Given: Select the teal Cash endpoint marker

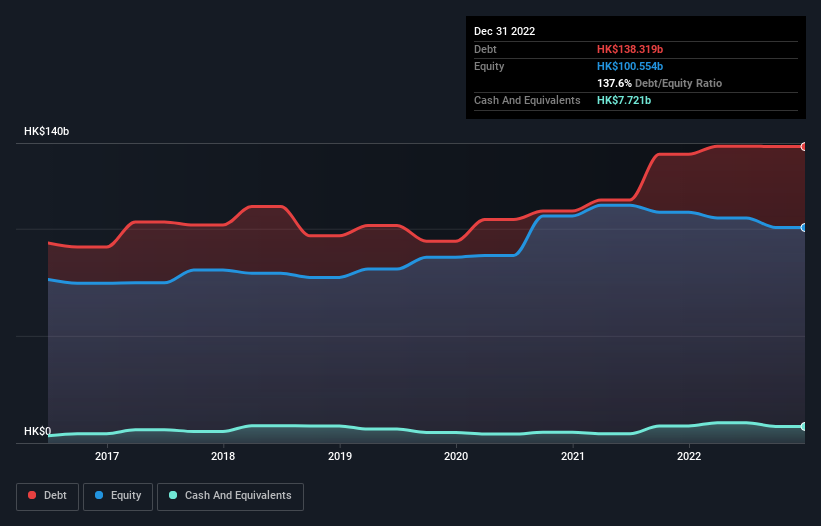Looking at the screenshot, I should 804,427.
